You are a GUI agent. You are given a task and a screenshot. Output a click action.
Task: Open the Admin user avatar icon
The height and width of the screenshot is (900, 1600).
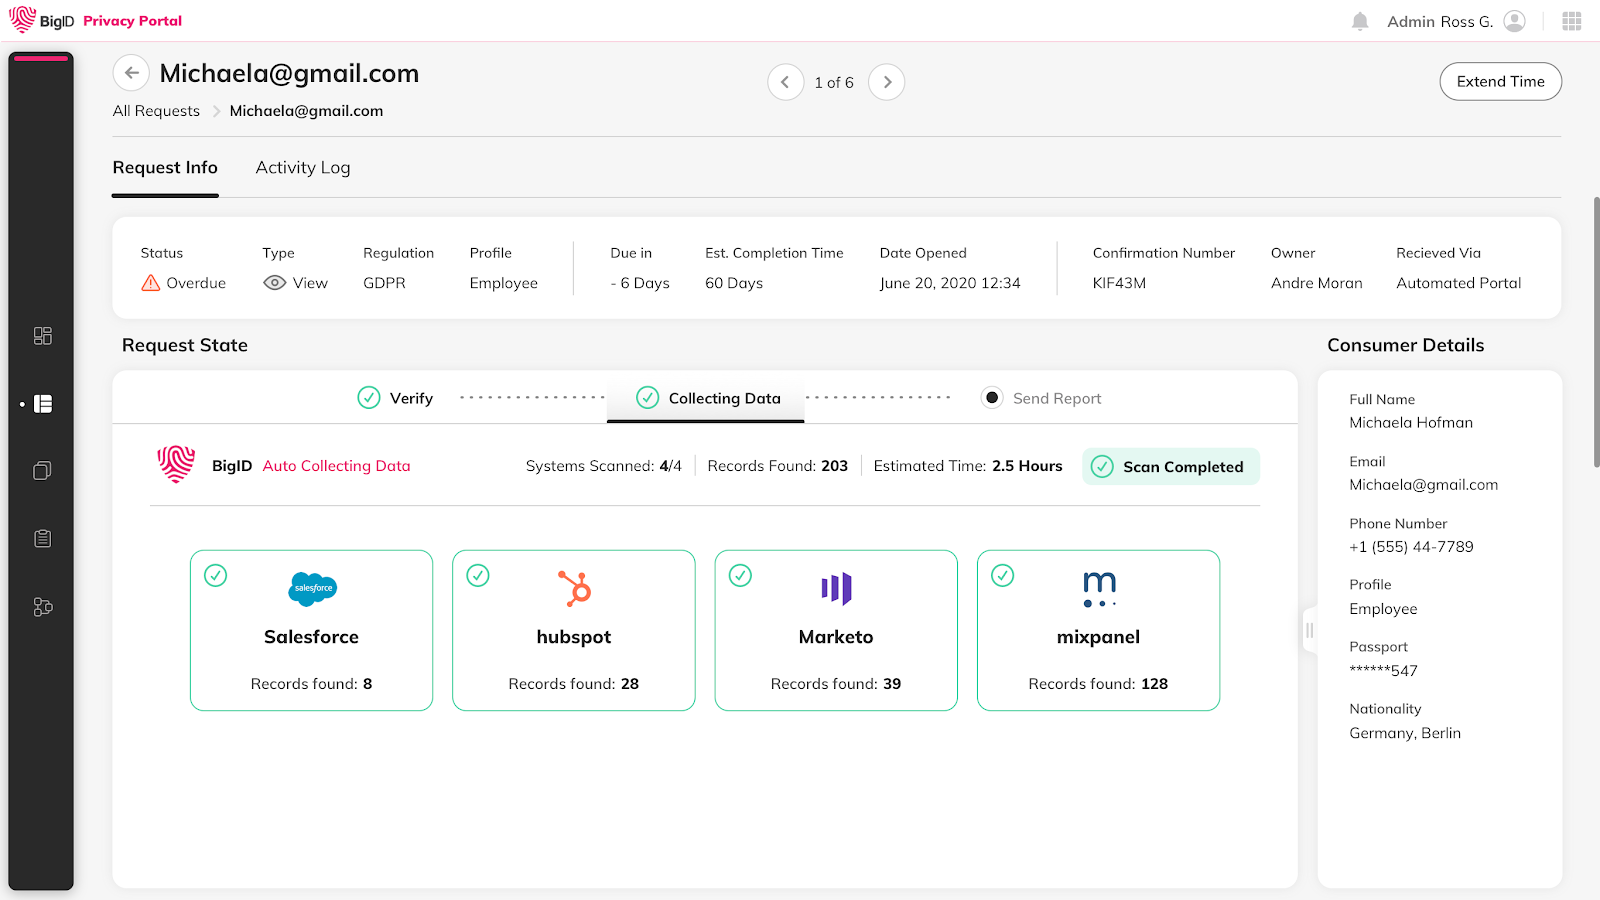1514,21
